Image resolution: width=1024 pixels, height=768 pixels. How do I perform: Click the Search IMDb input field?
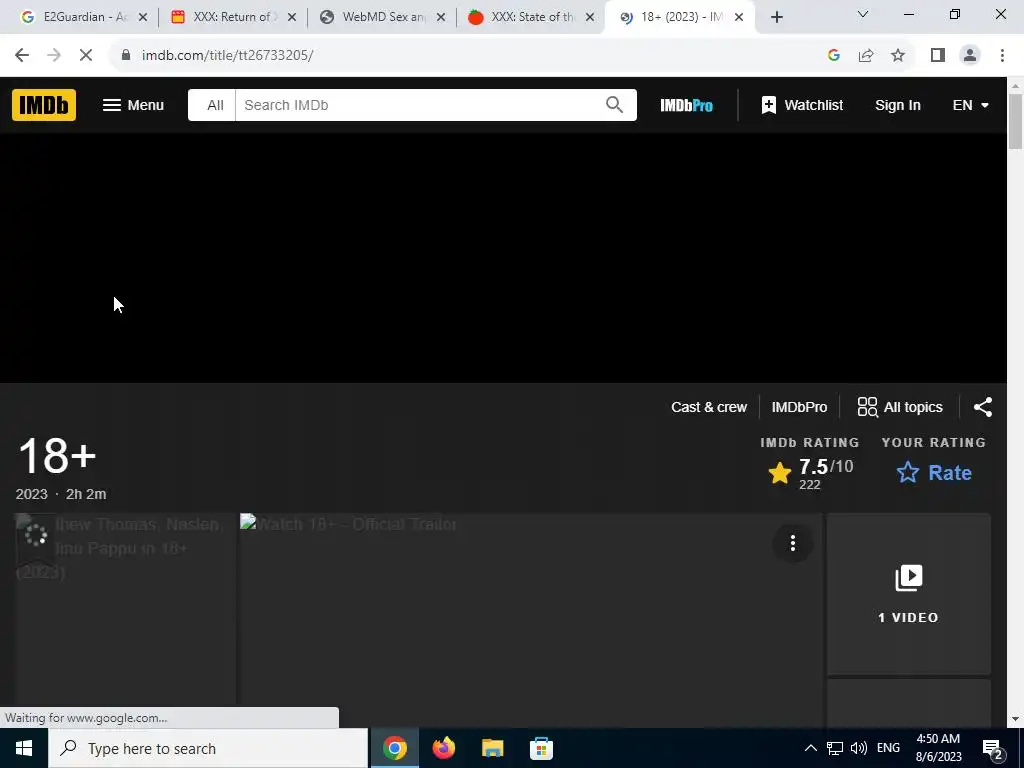pos(418,105)
